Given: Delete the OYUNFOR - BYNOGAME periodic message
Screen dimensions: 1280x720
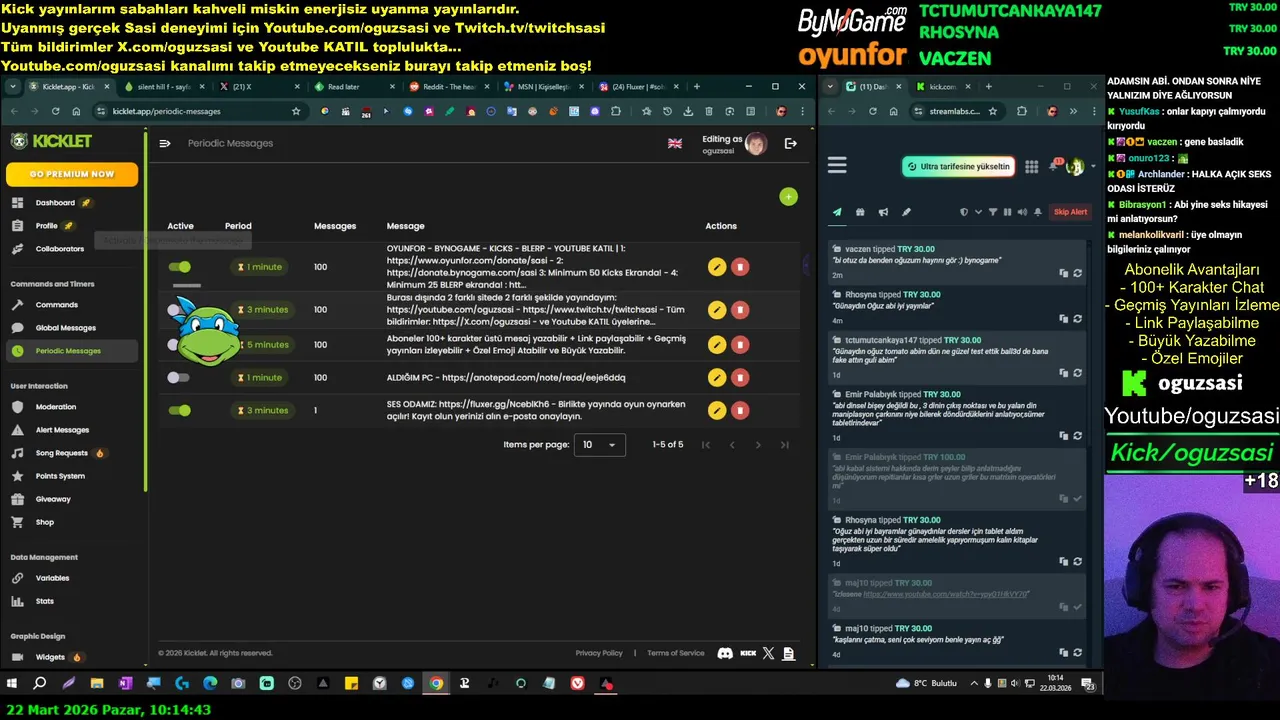Looking at the screenshot, I should click(740, 267).
